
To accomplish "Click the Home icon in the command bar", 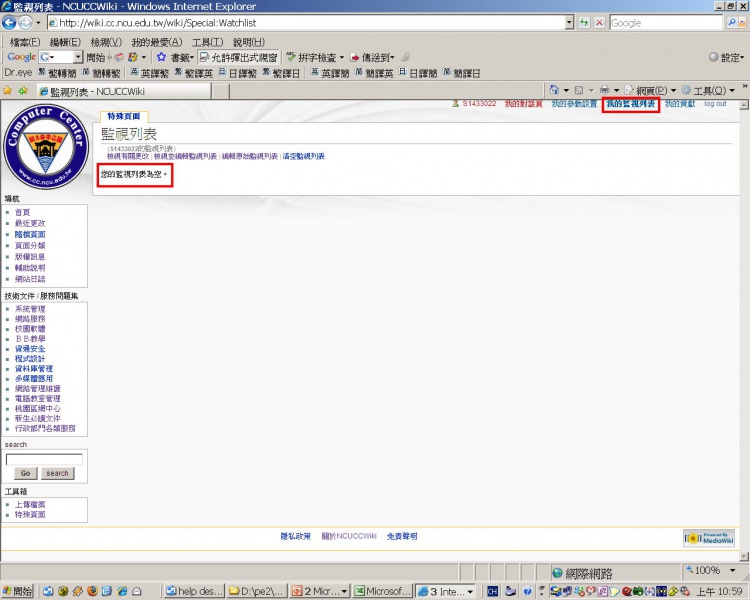I will (x=554, y=90).
